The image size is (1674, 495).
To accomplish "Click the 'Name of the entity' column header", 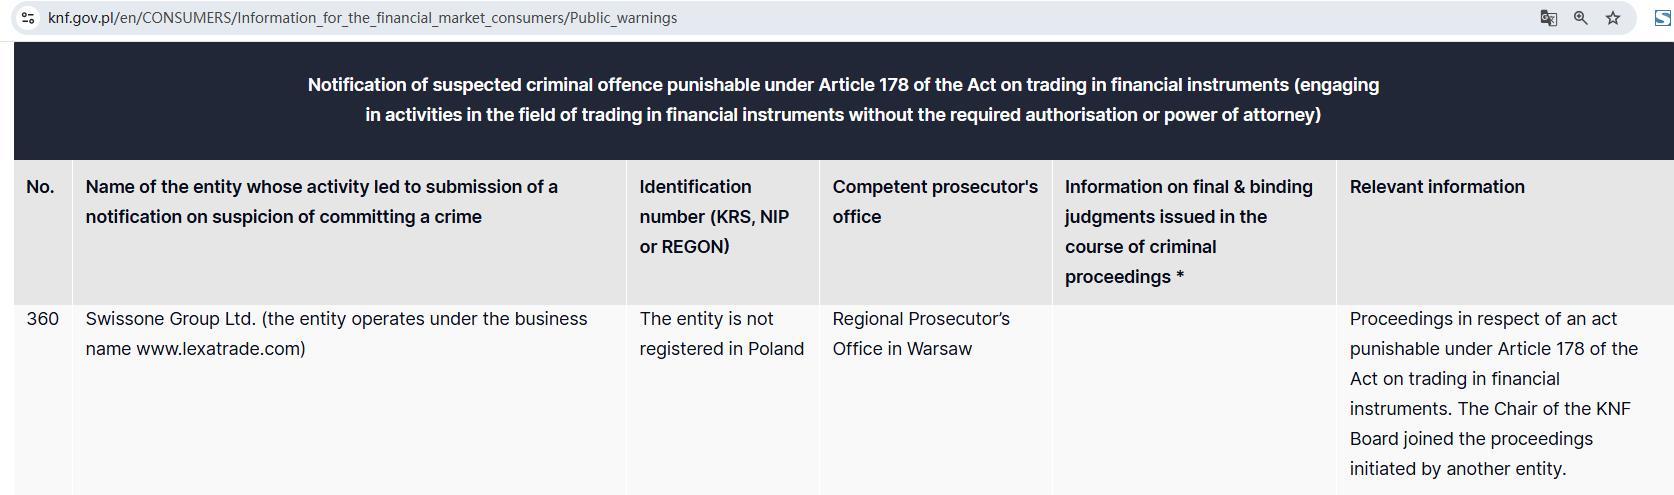I will [321, 202].
